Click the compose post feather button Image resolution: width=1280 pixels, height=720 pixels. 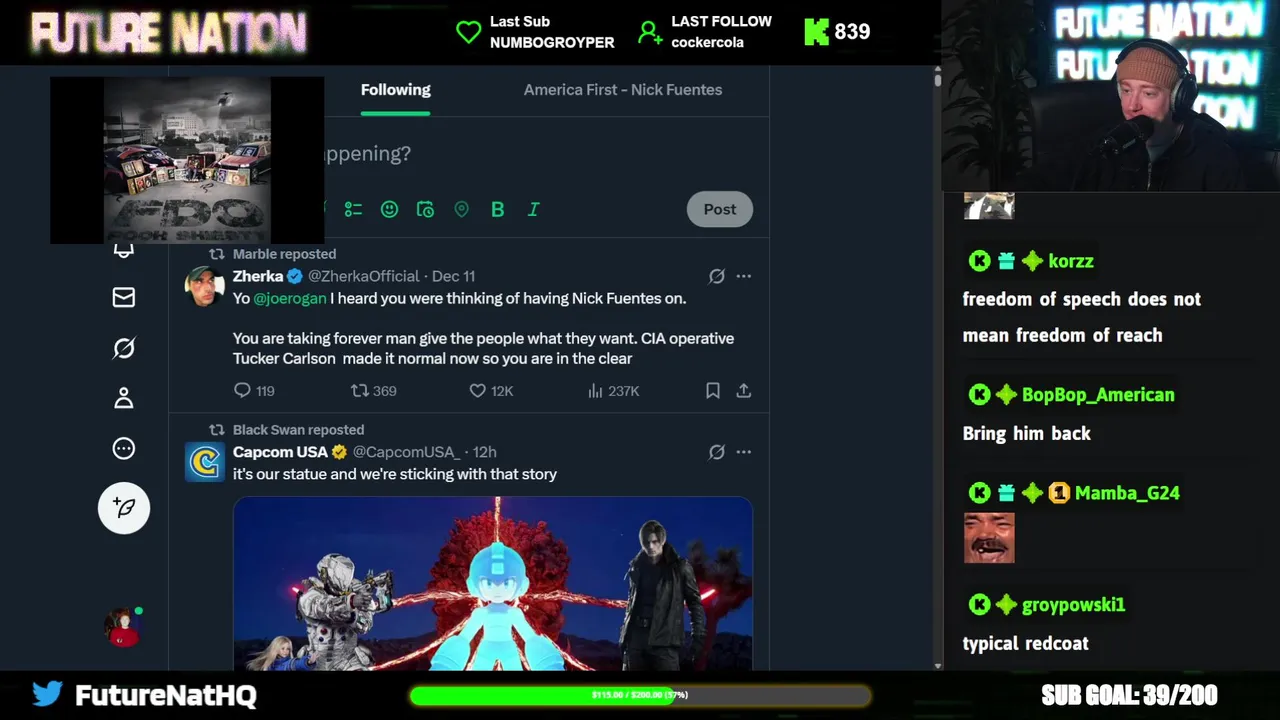click(x=124, y=507)
